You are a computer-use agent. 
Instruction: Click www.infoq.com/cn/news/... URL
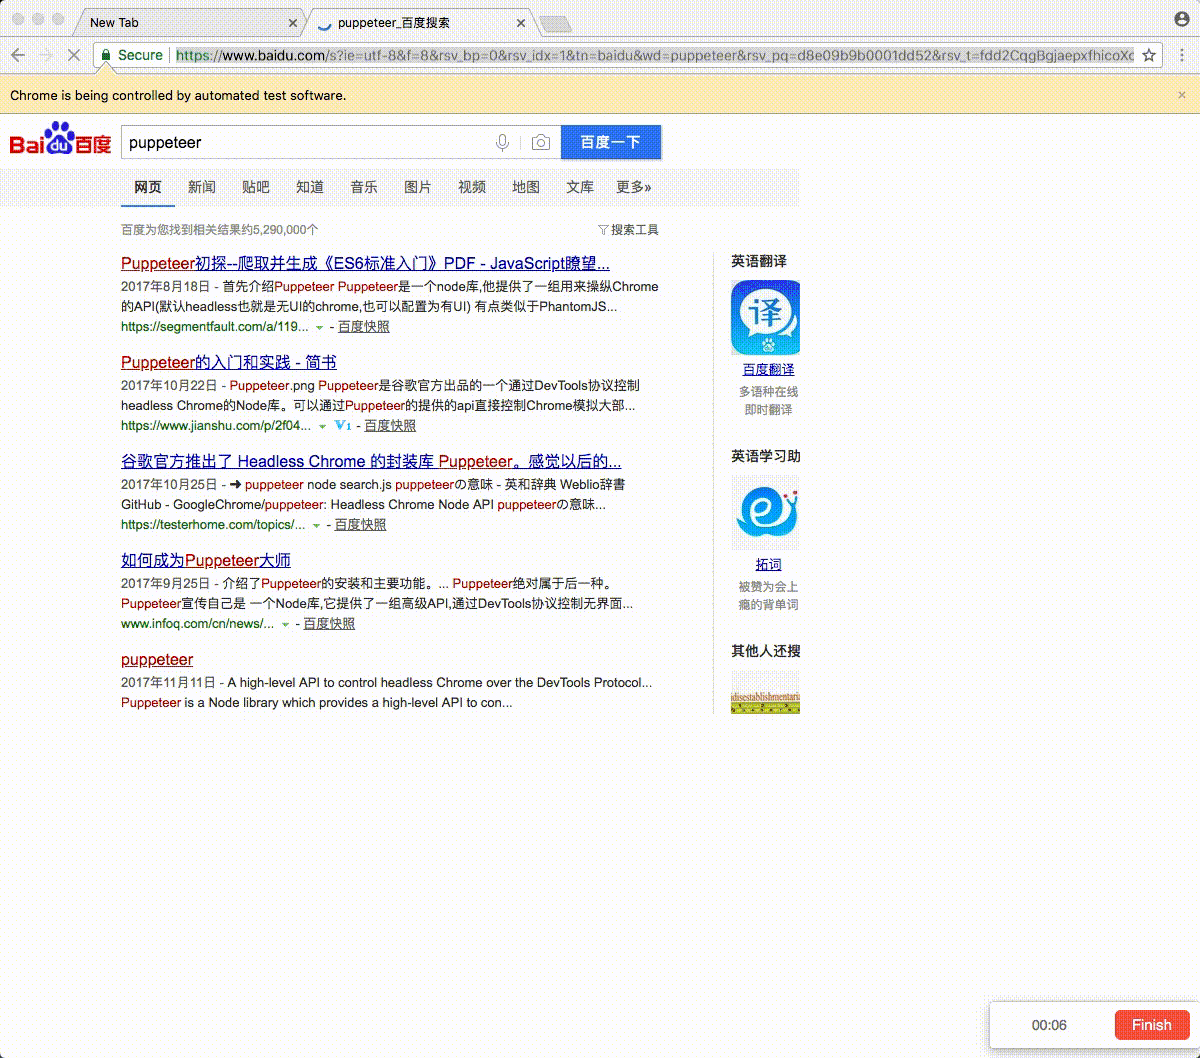pos(197,624)
